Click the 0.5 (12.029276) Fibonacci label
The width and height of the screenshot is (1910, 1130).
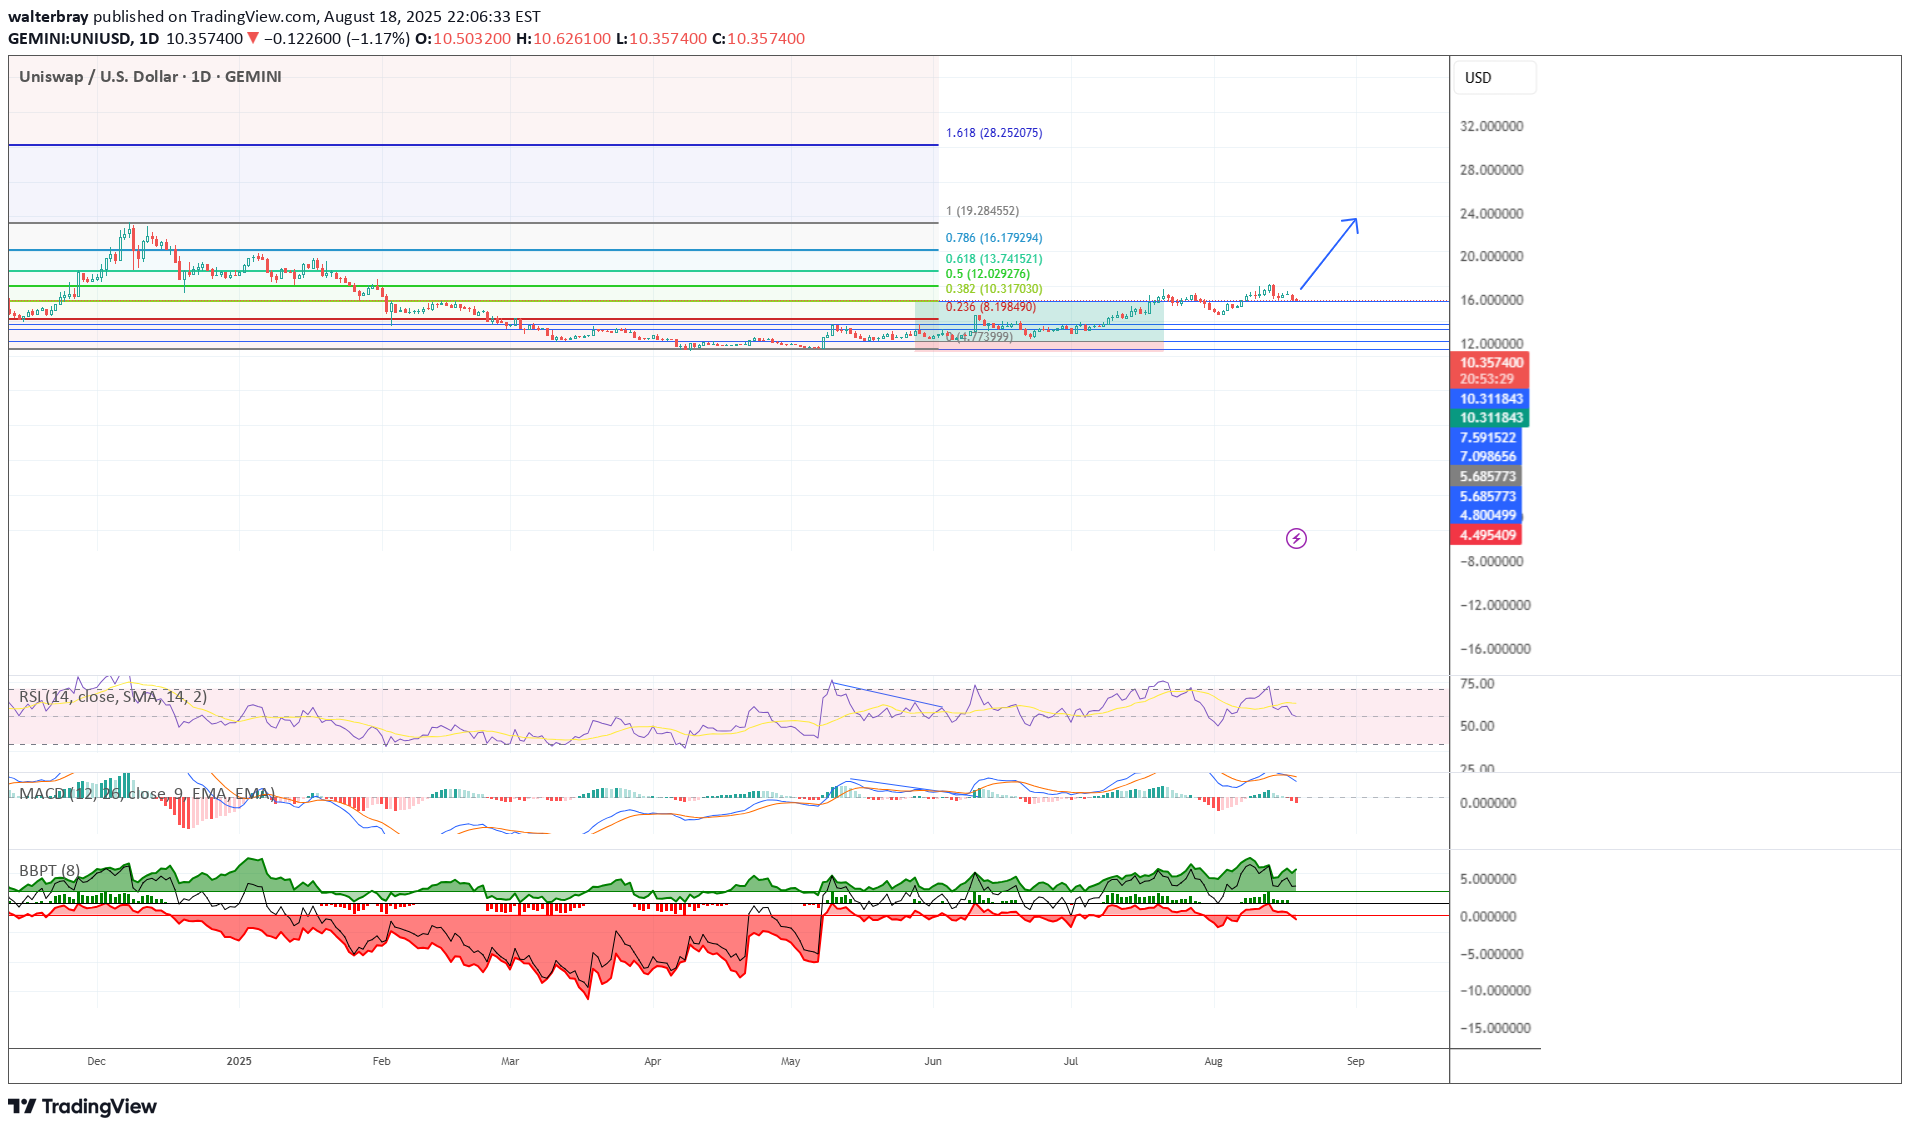(x=988, y=274)
